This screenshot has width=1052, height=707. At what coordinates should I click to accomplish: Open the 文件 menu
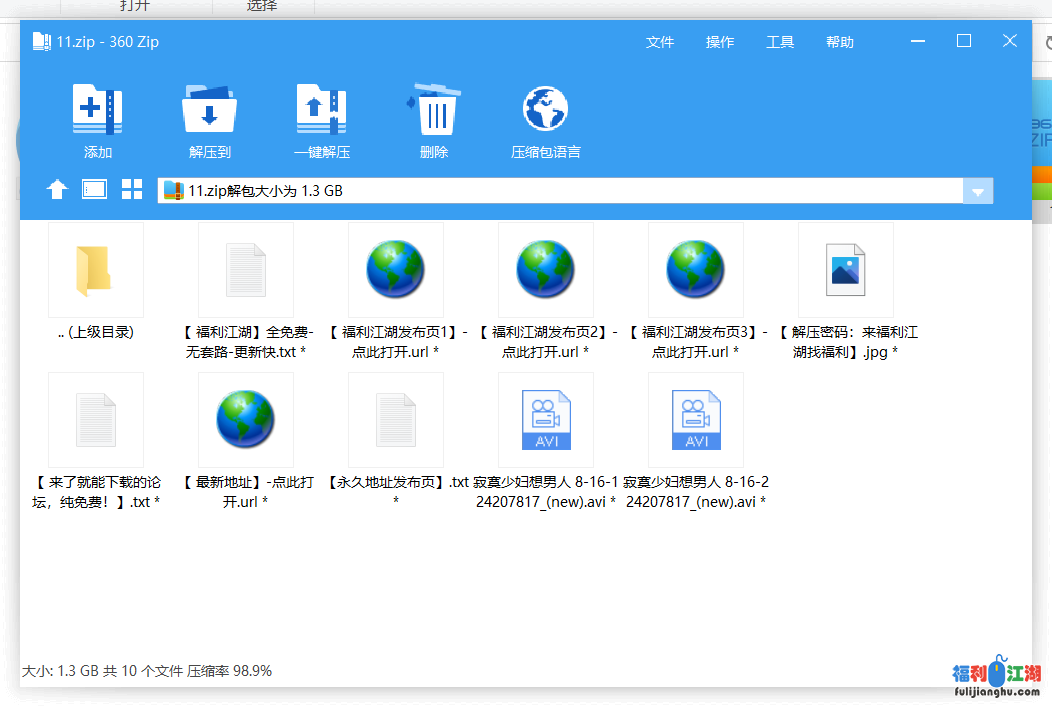click(x=660, y=42)
